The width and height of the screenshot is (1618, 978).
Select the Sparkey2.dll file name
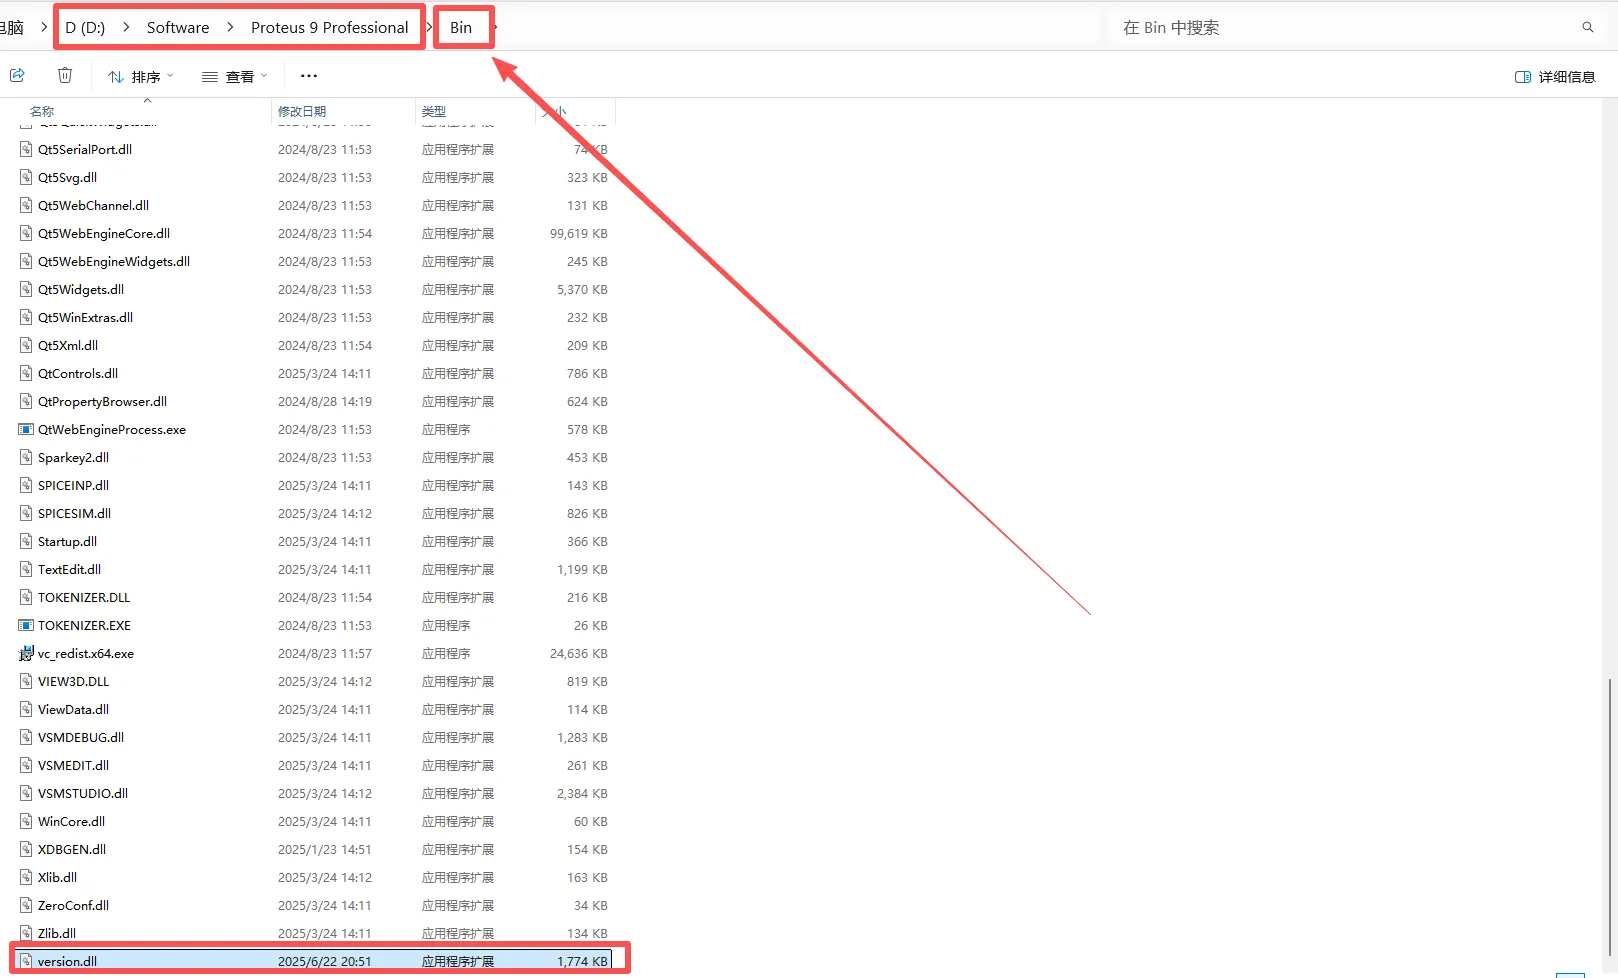[x=73, y=457]
